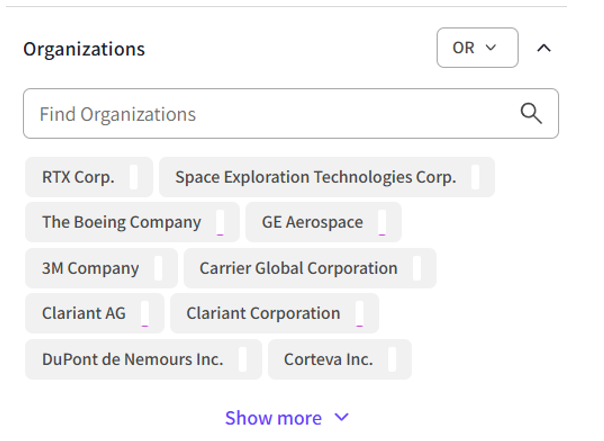Viewport: 604px width, 441px height.
Task: Click the icon beside Corteva Inc.
Action: pos(392,359)
